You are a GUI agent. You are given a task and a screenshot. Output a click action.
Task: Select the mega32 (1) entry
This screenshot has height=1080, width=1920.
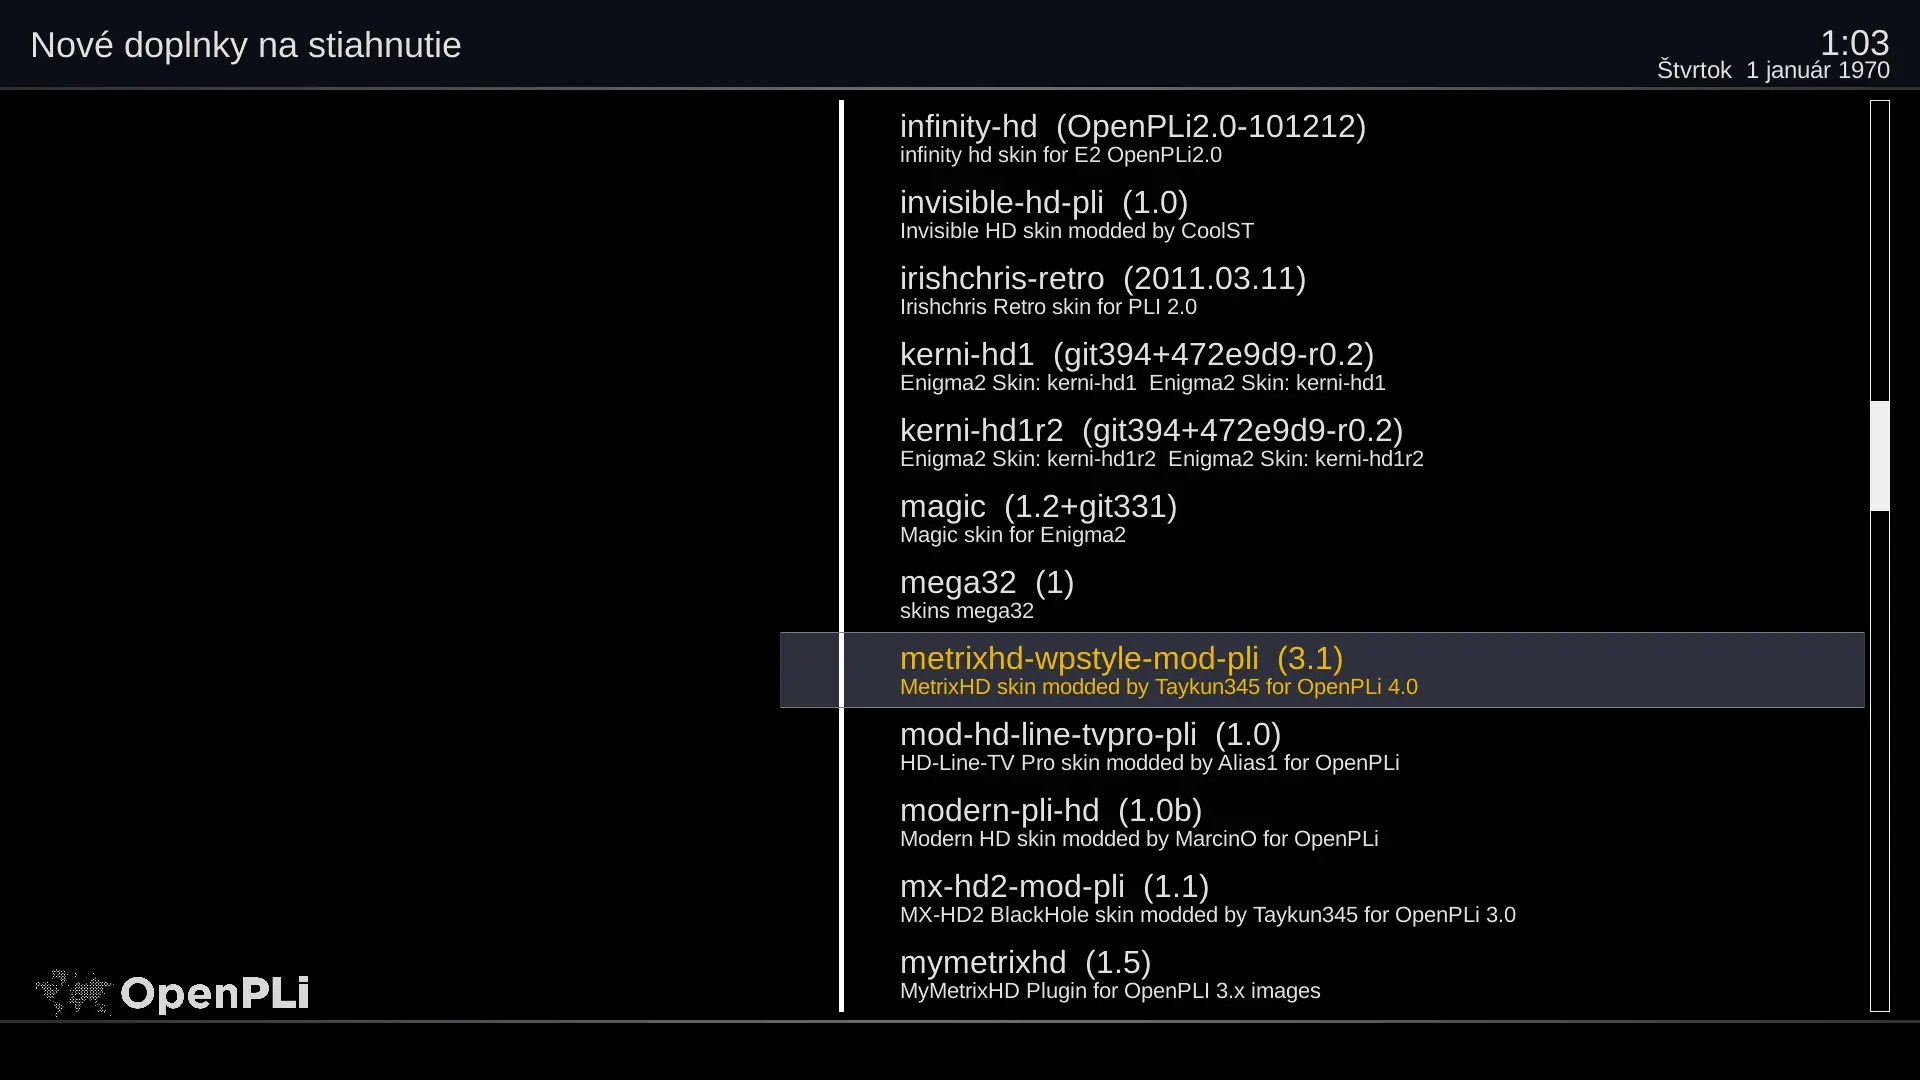pos(1322,594)
